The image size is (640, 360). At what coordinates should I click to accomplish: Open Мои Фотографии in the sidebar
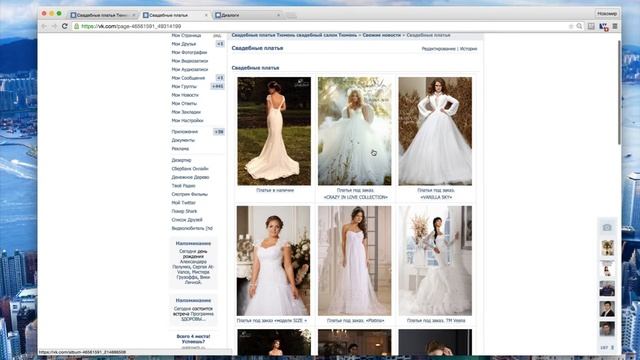coord(189,52)
